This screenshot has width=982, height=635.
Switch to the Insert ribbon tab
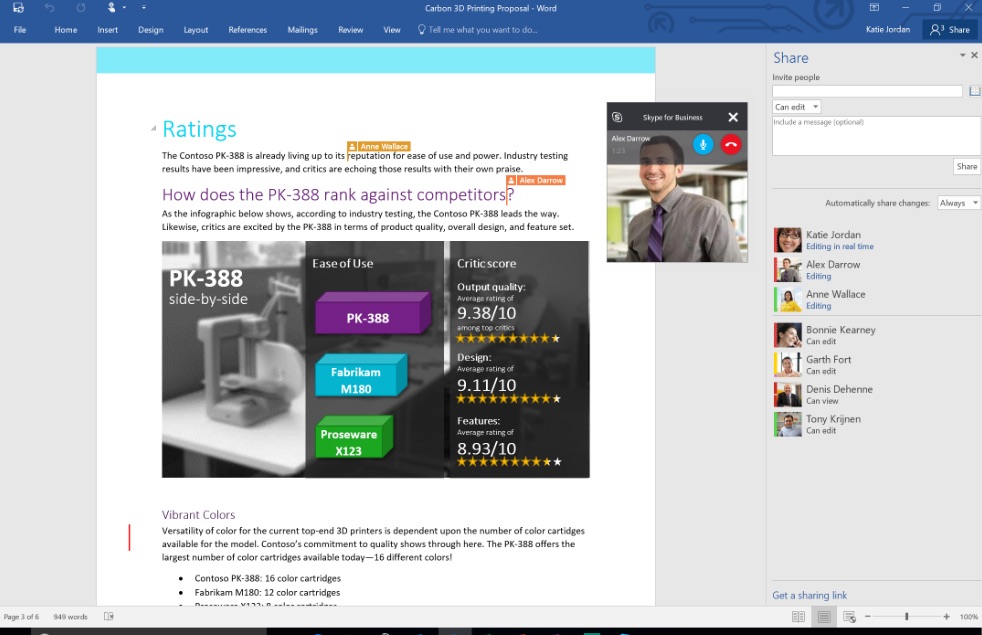pos(108,29)
